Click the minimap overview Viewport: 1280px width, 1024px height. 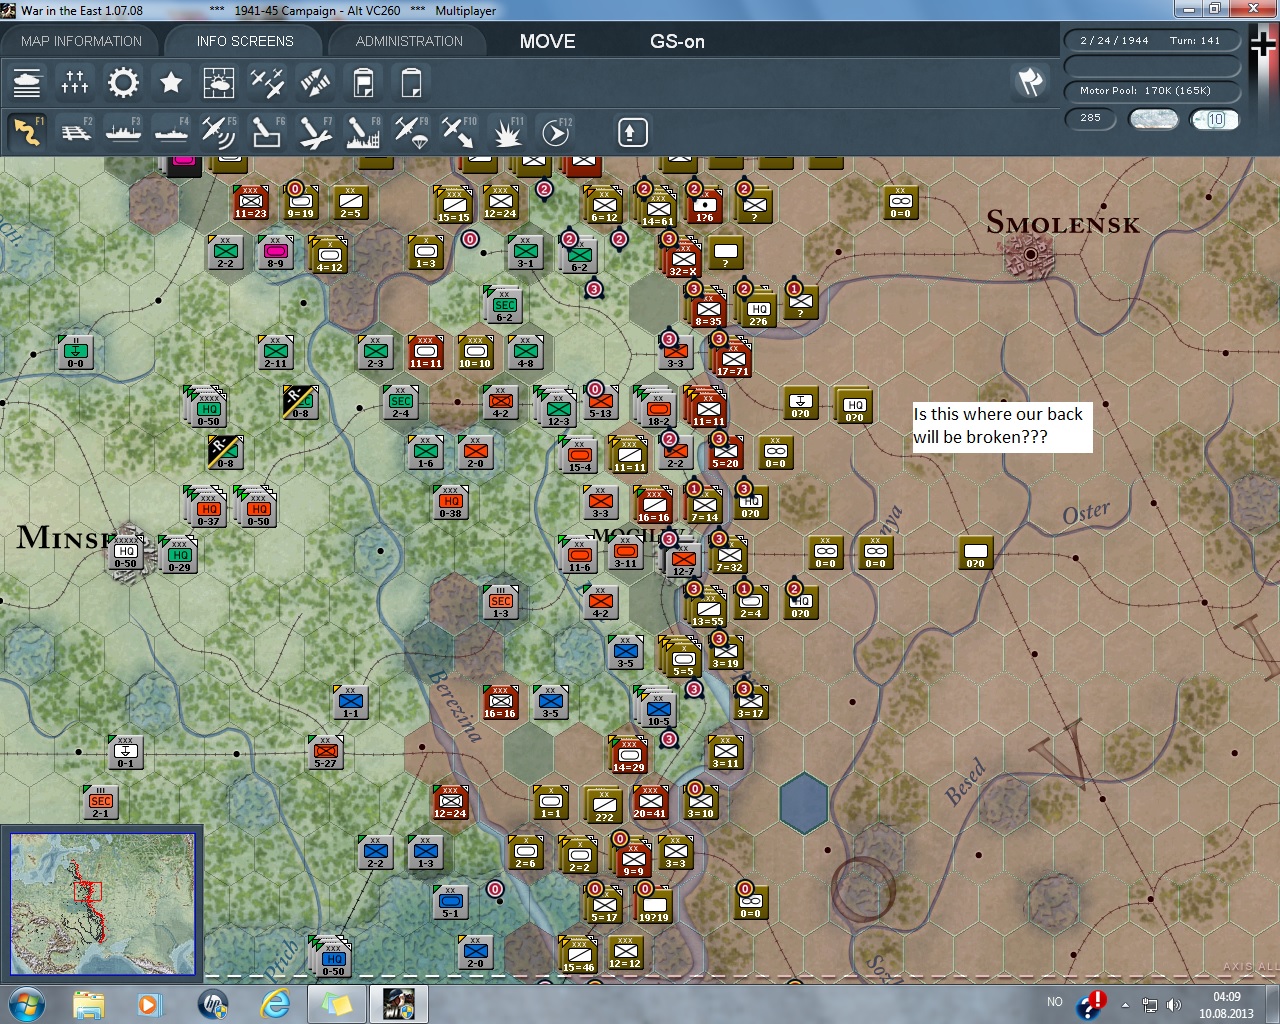(x=102, y=903)
